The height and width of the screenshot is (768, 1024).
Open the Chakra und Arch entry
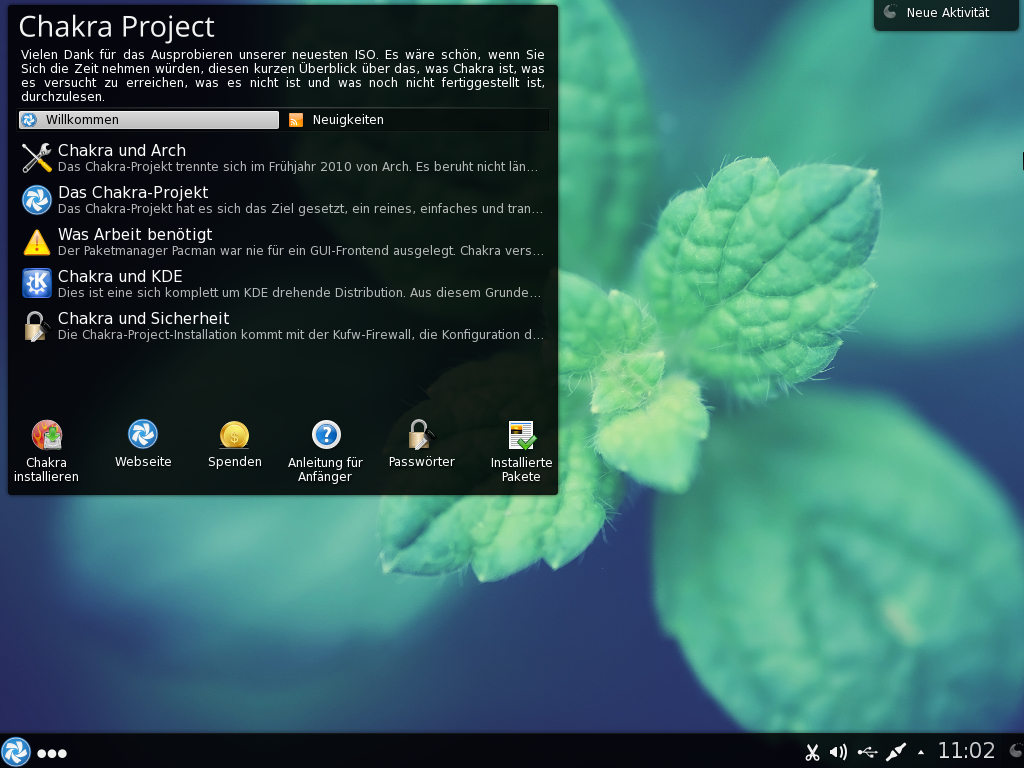click(x=282, y=157)
